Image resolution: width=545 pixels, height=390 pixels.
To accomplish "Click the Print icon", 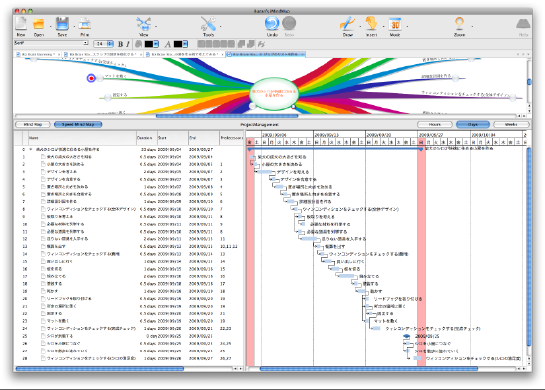I will pos(84,24).
